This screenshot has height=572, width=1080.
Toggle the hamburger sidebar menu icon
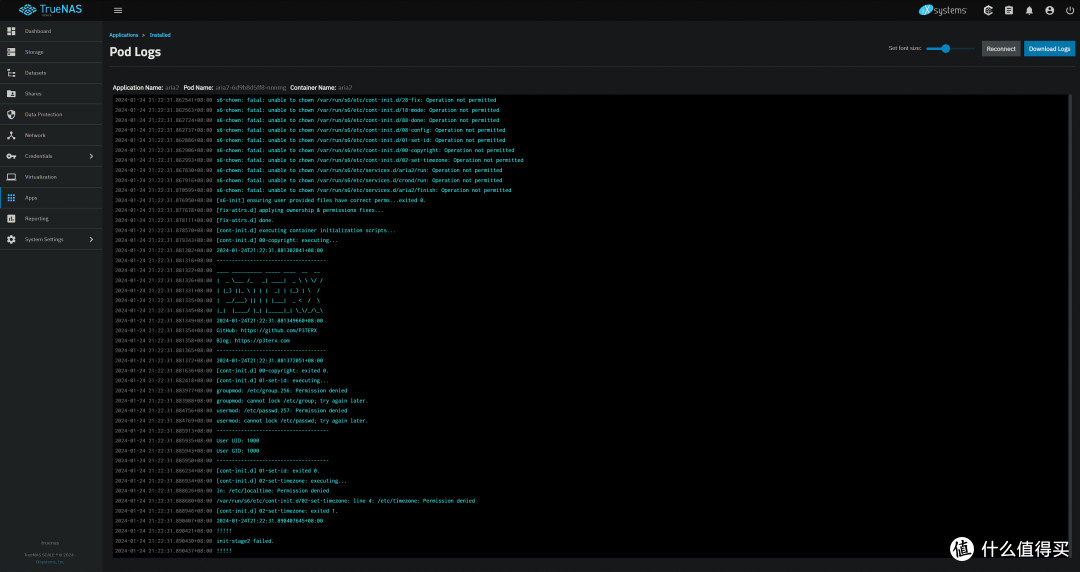[118, 10]
